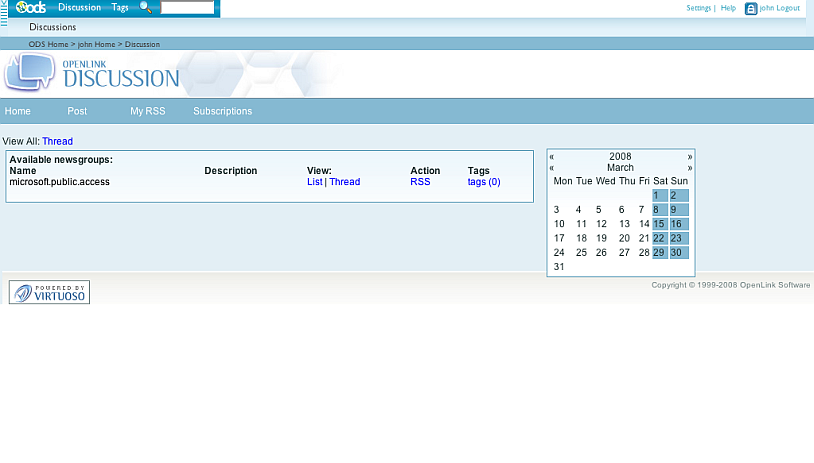
Task: Click the OpenLink Discussion speech bubble logo
Action: (x=30, y=73)
